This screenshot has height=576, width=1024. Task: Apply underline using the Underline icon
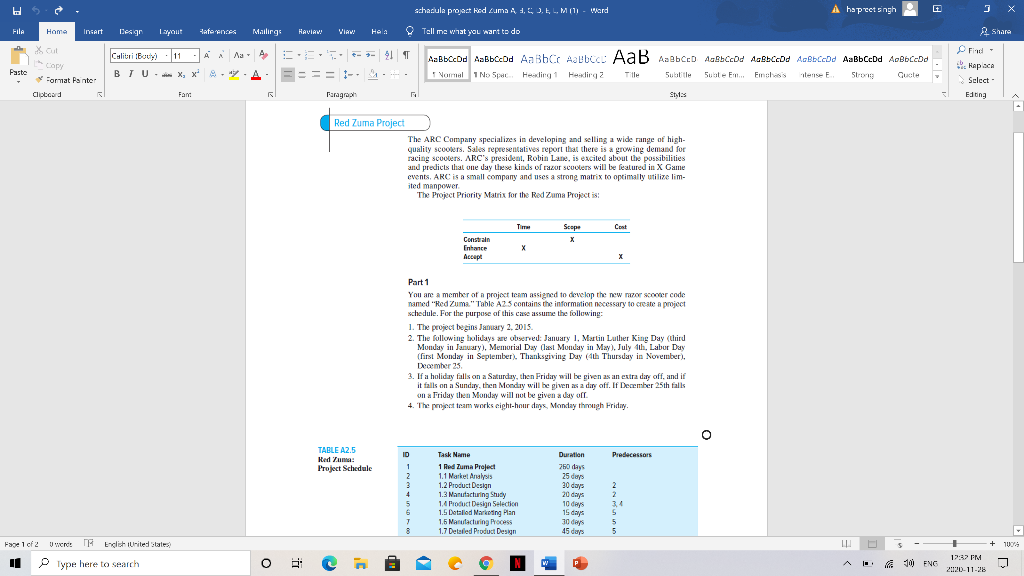(144, 72)
